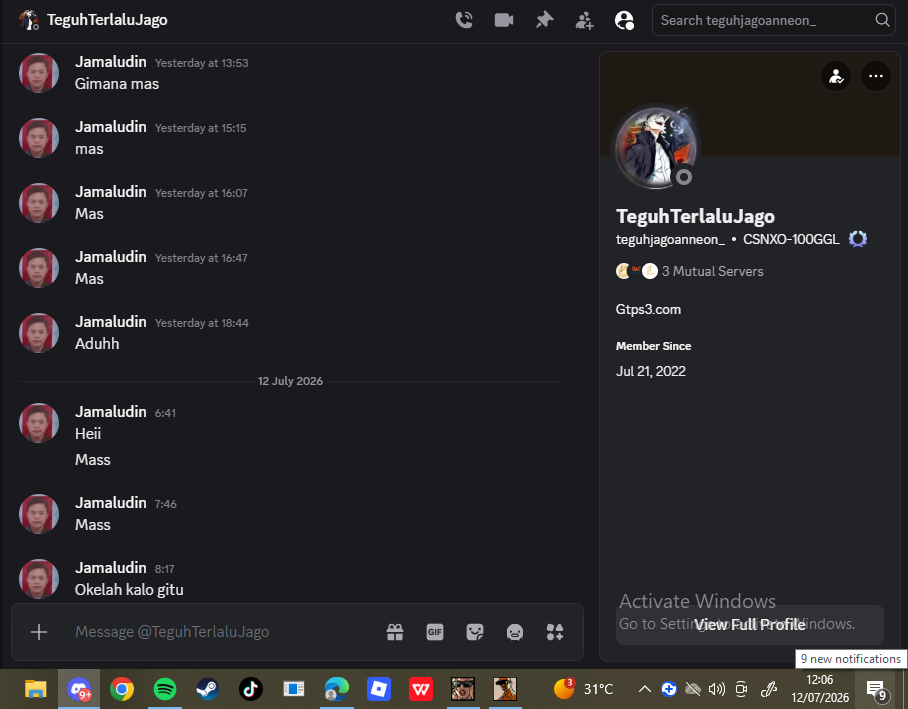Click TeguhTerlaluJago profile avatar in panel
908x709 pixels.
[x=656, y=148]
